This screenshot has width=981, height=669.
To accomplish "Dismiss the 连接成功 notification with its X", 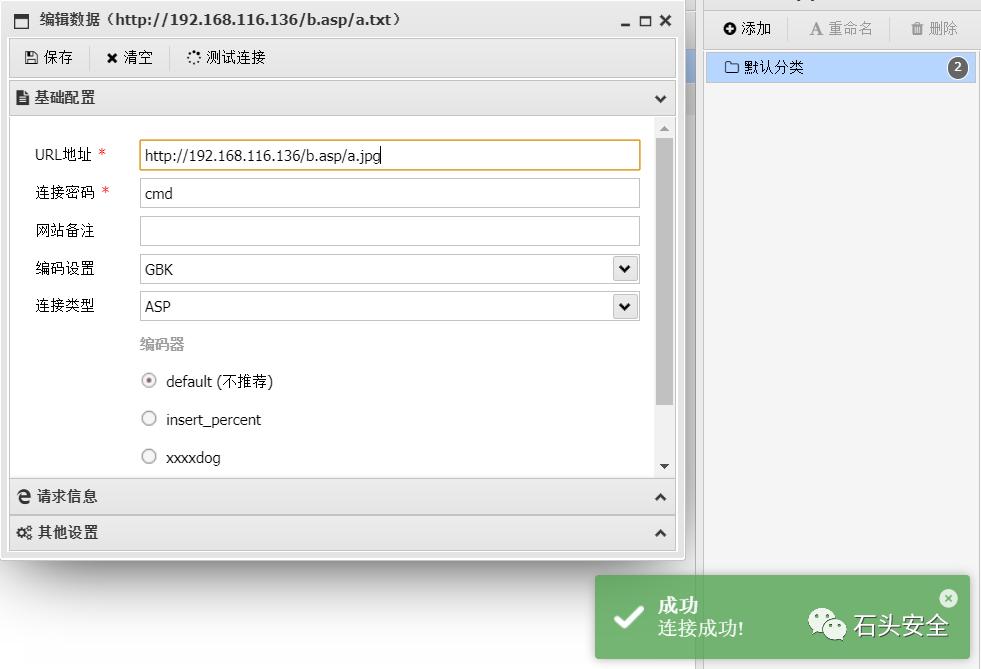I will click(x=948, y=598).
